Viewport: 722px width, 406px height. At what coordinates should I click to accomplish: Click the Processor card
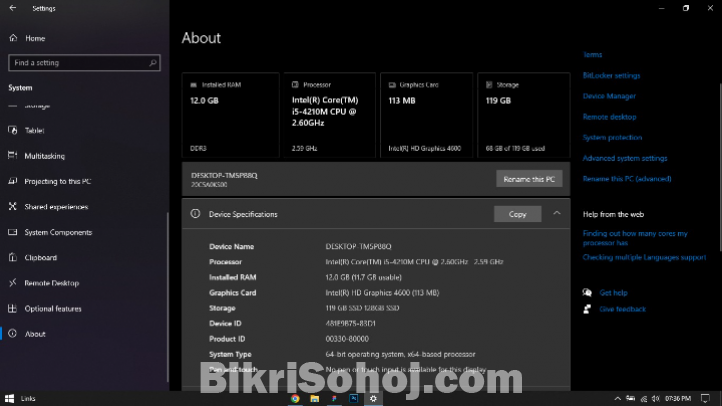(329, 115)
